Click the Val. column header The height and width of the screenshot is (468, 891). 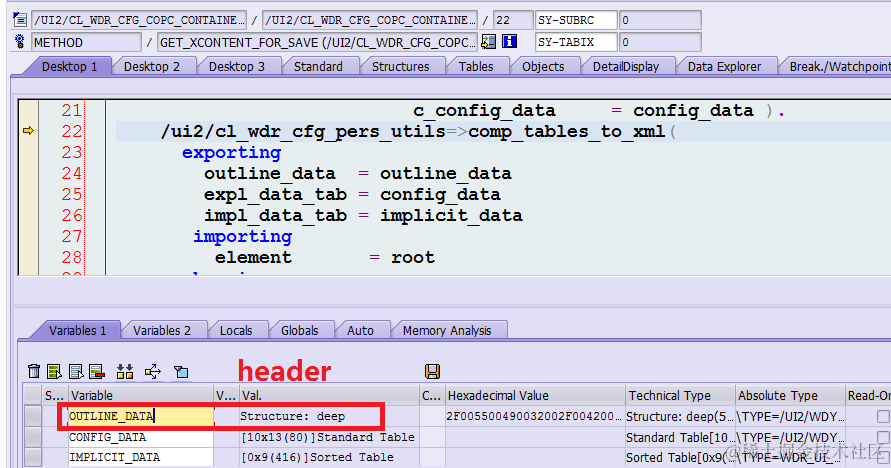pyautogui.click(x=328, y=396)
